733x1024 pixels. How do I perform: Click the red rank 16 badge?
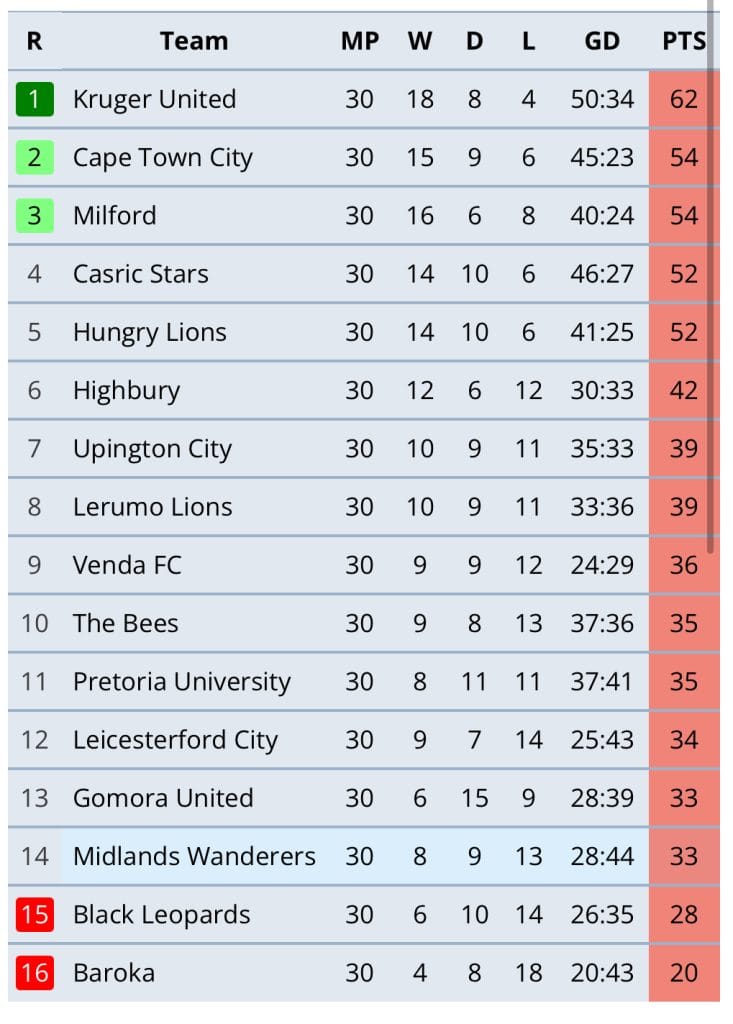tap(35, 972)
